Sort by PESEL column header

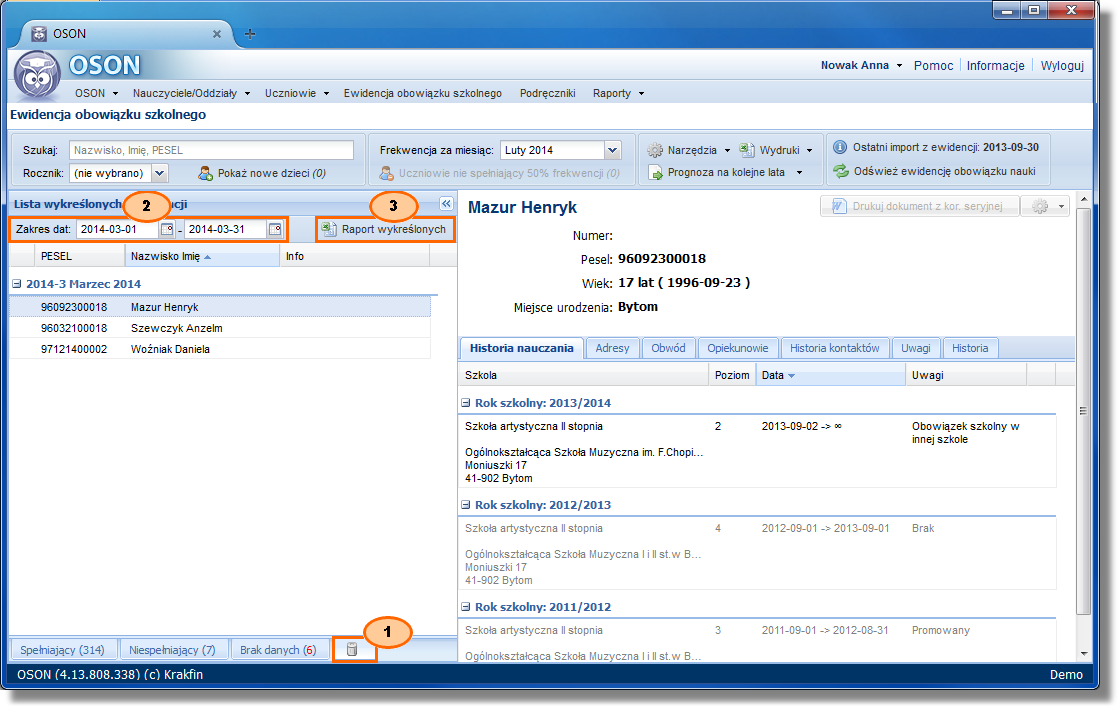point(79,256)
